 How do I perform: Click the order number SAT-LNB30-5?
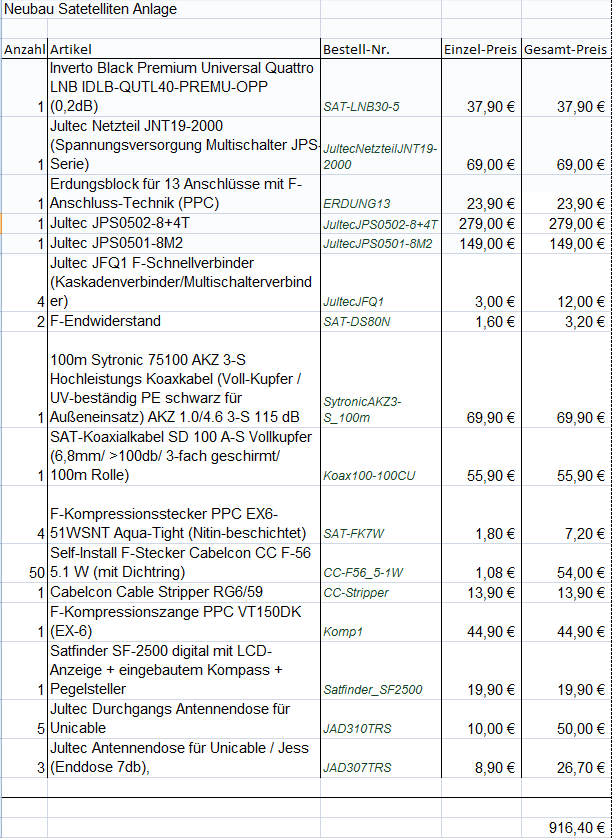tap(361, 106)
